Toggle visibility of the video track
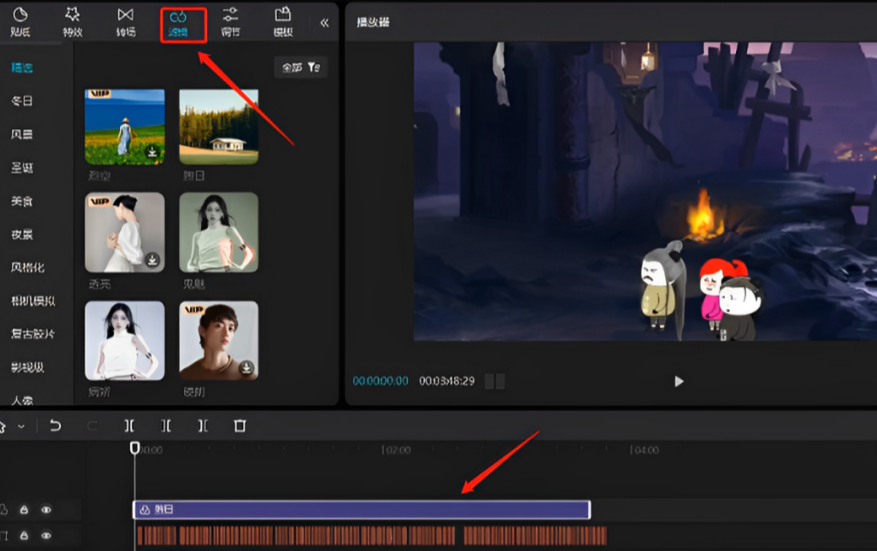This screenshot has height=551, width=877. pos(46,537)
